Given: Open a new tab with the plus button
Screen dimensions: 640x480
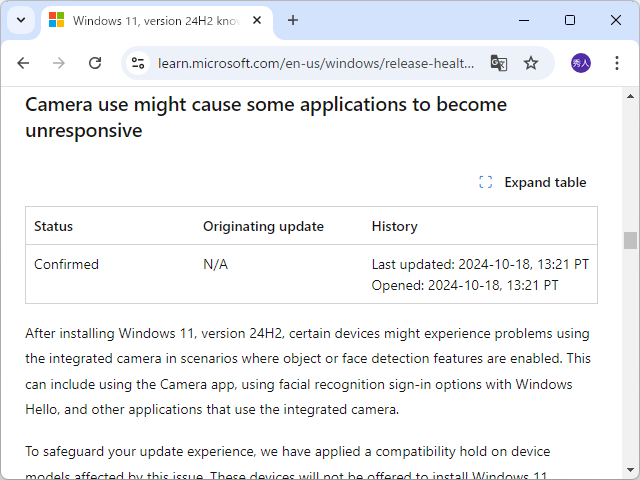Looking at the screenshot, I should tap(293, 20).
